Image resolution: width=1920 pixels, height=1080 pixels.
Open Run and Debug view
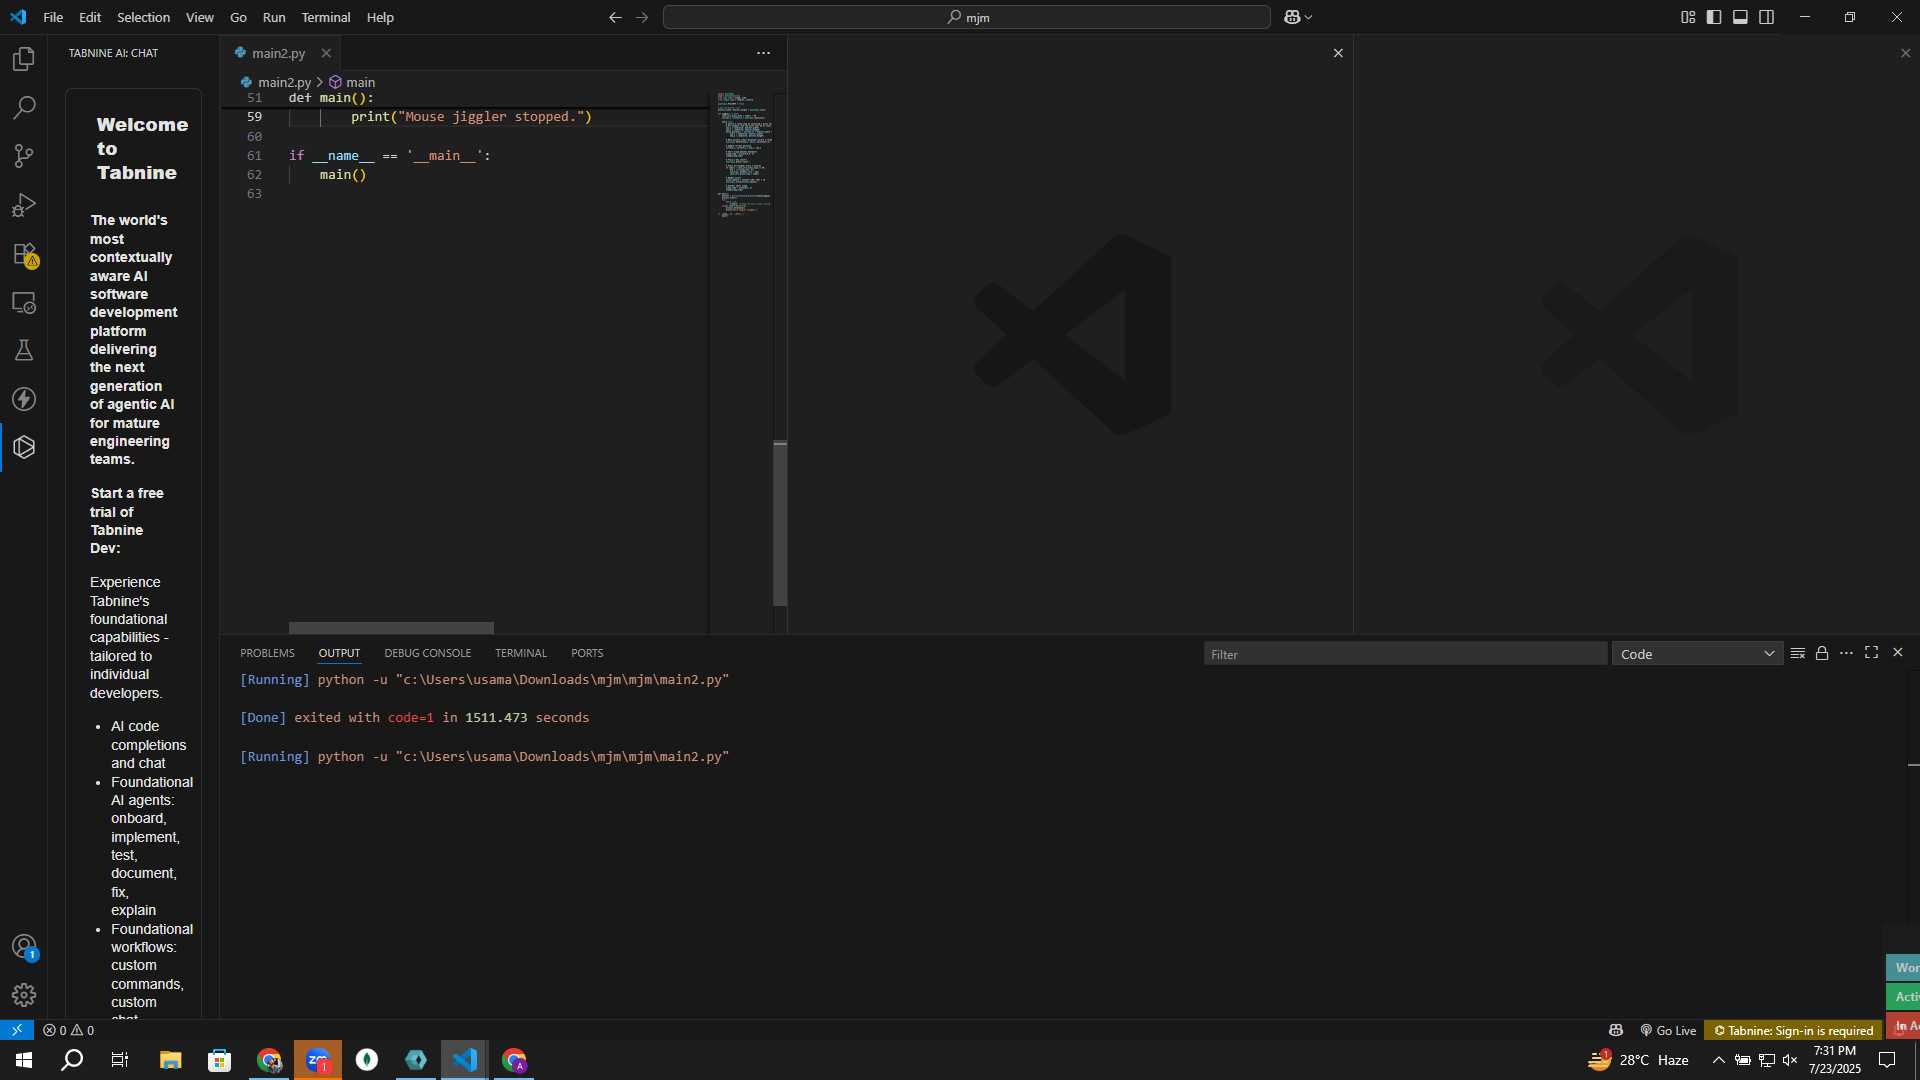tap(24, 205)
